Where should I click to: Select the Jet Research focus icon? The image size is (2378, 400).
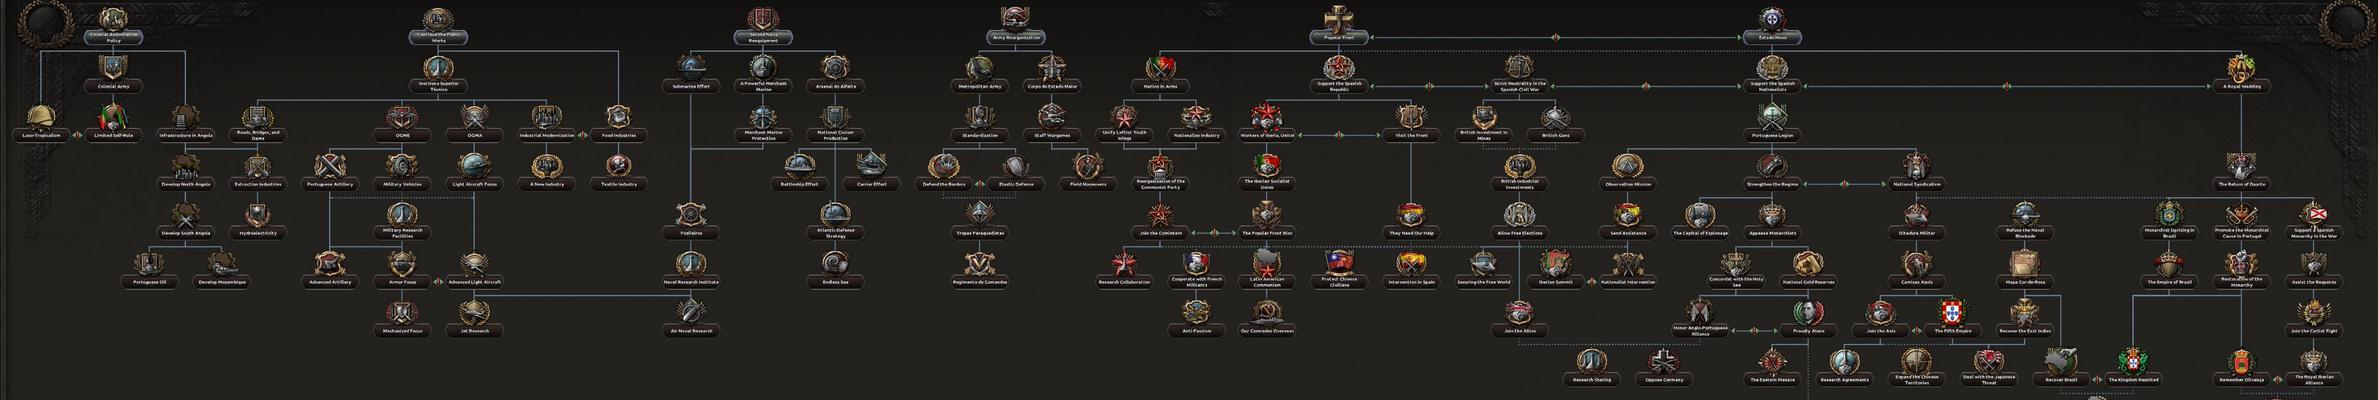[x=474, y=312]
